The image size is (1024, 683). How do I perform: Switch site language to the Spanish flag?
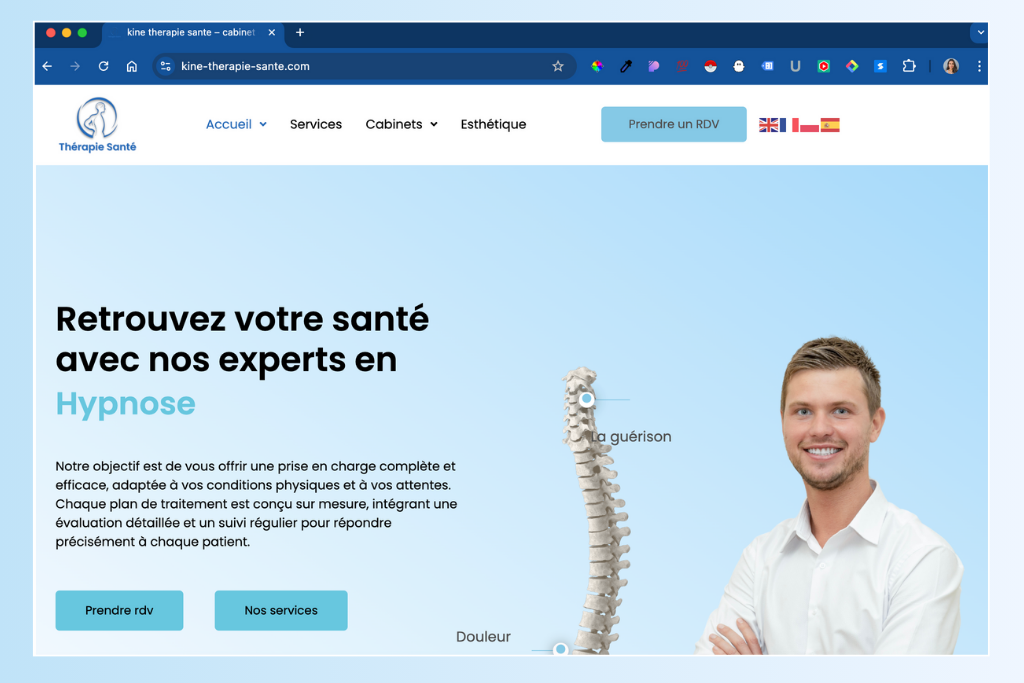coord(830,125)
